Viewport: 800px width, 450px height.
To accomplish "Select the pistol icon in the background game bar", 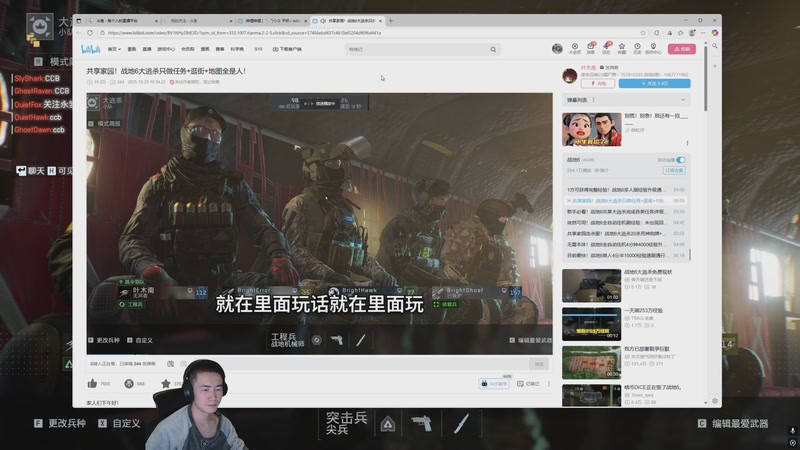I will pos(421,423).
